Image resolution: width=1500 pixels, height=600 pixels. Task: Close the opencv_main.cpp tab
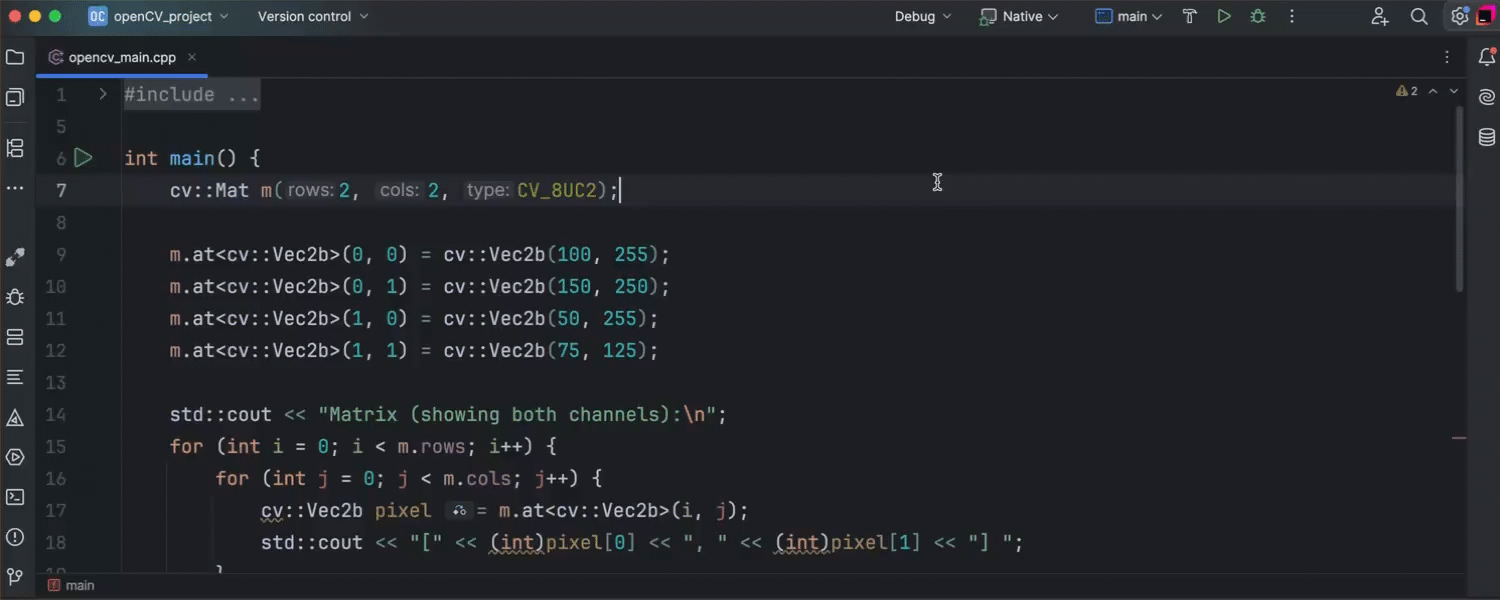pyautogui.click(x=192, y=58)
